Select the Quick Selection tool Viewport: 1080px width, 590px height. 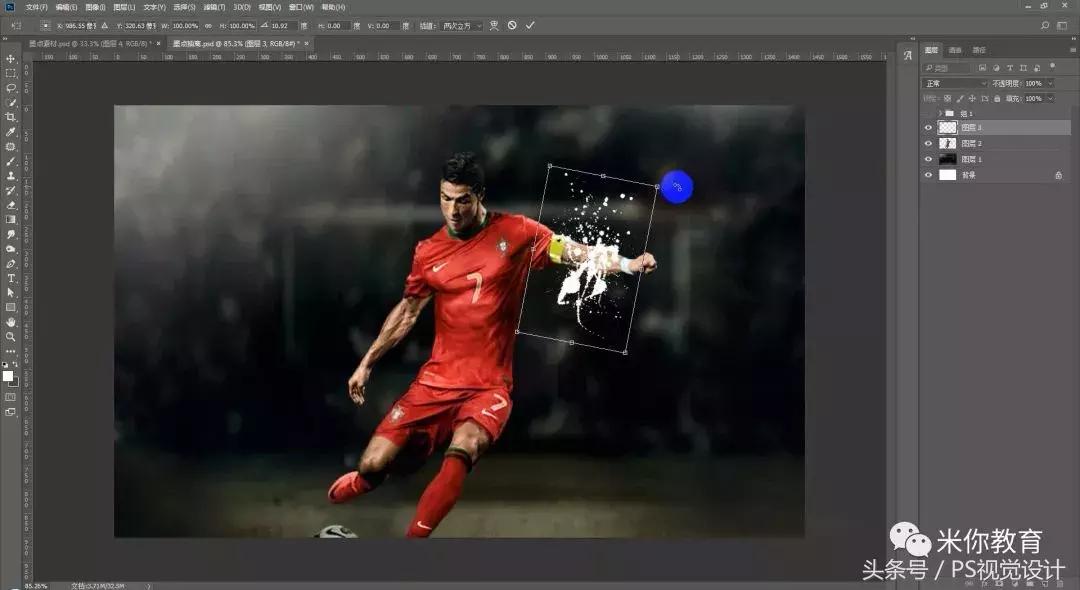tap(10, 103)
